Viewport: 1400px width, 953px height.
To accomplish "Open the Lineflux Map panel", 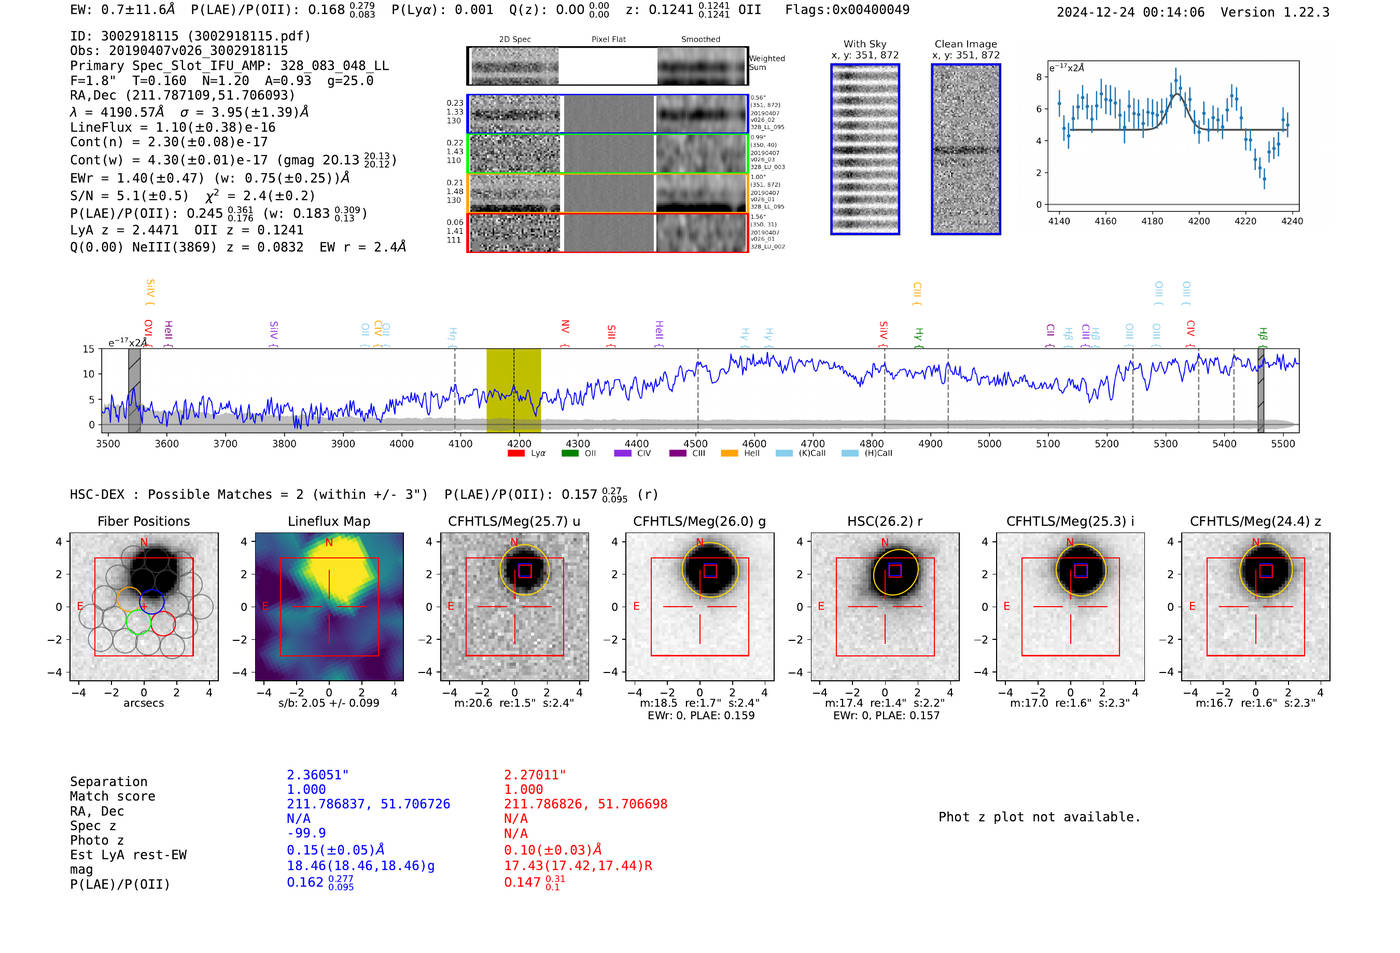I will pos(329,606).
